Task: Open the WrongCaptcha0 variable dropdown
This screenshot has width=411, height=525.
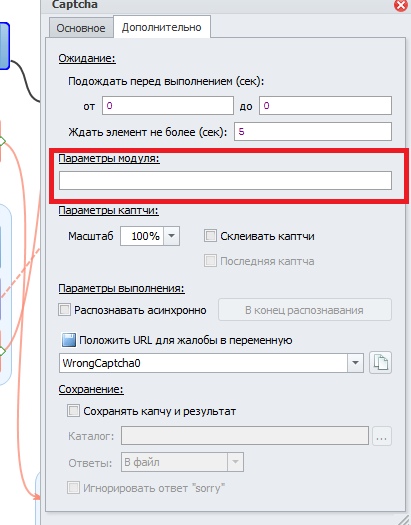Action: click(x=355, y=363)
